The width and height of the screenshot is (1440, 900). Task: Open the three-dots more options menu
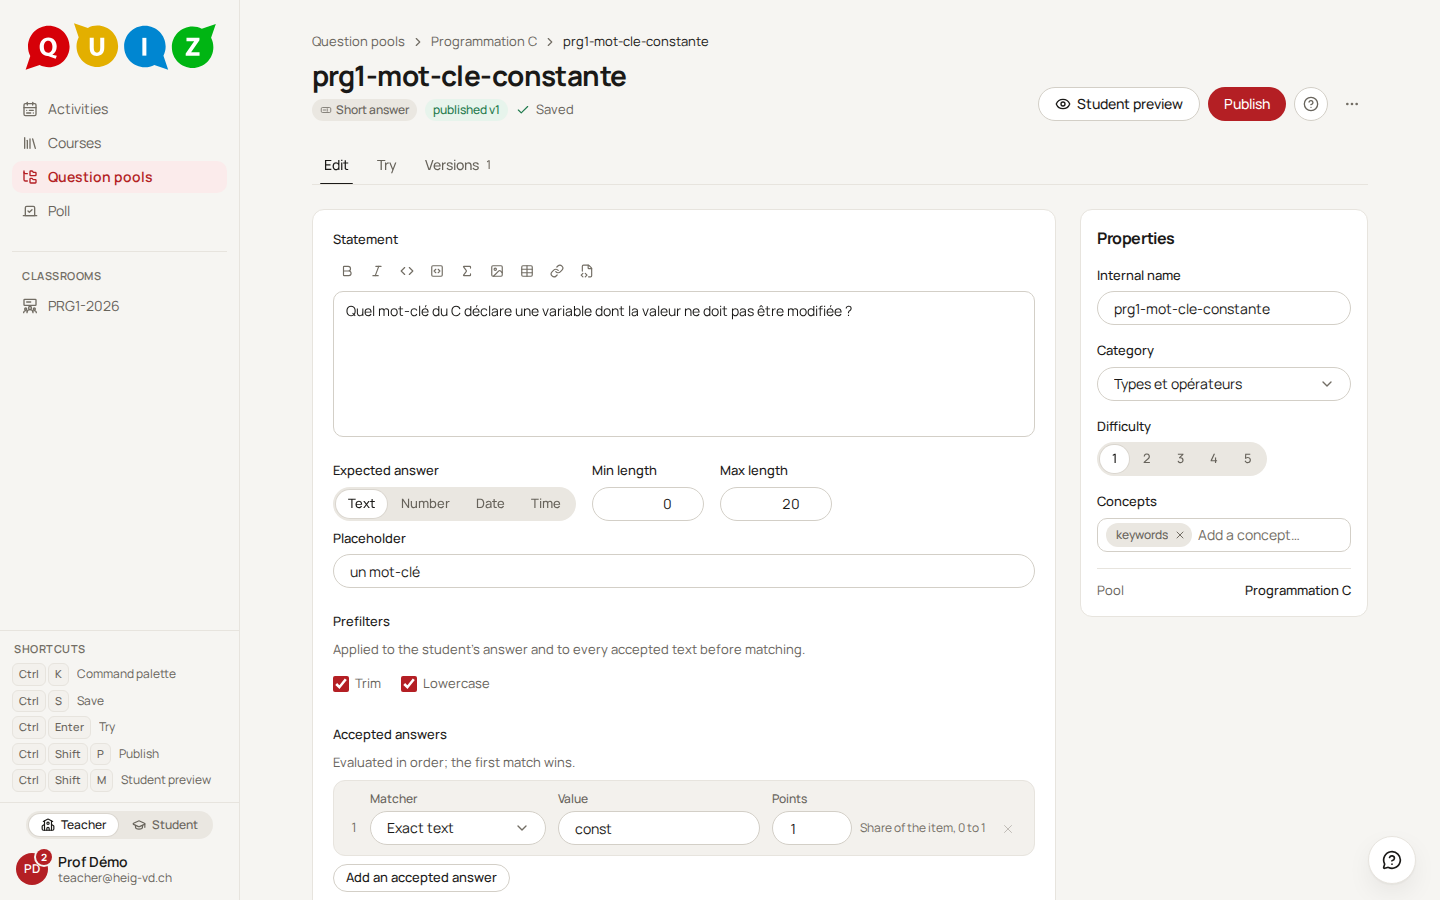click(x=1352, y=104)
